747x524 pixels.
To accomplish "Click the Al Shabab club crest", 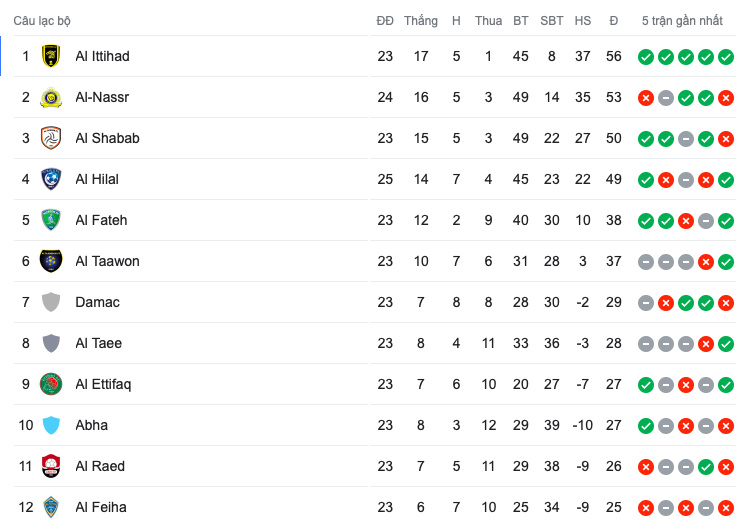I will click(x=51, y=139).
